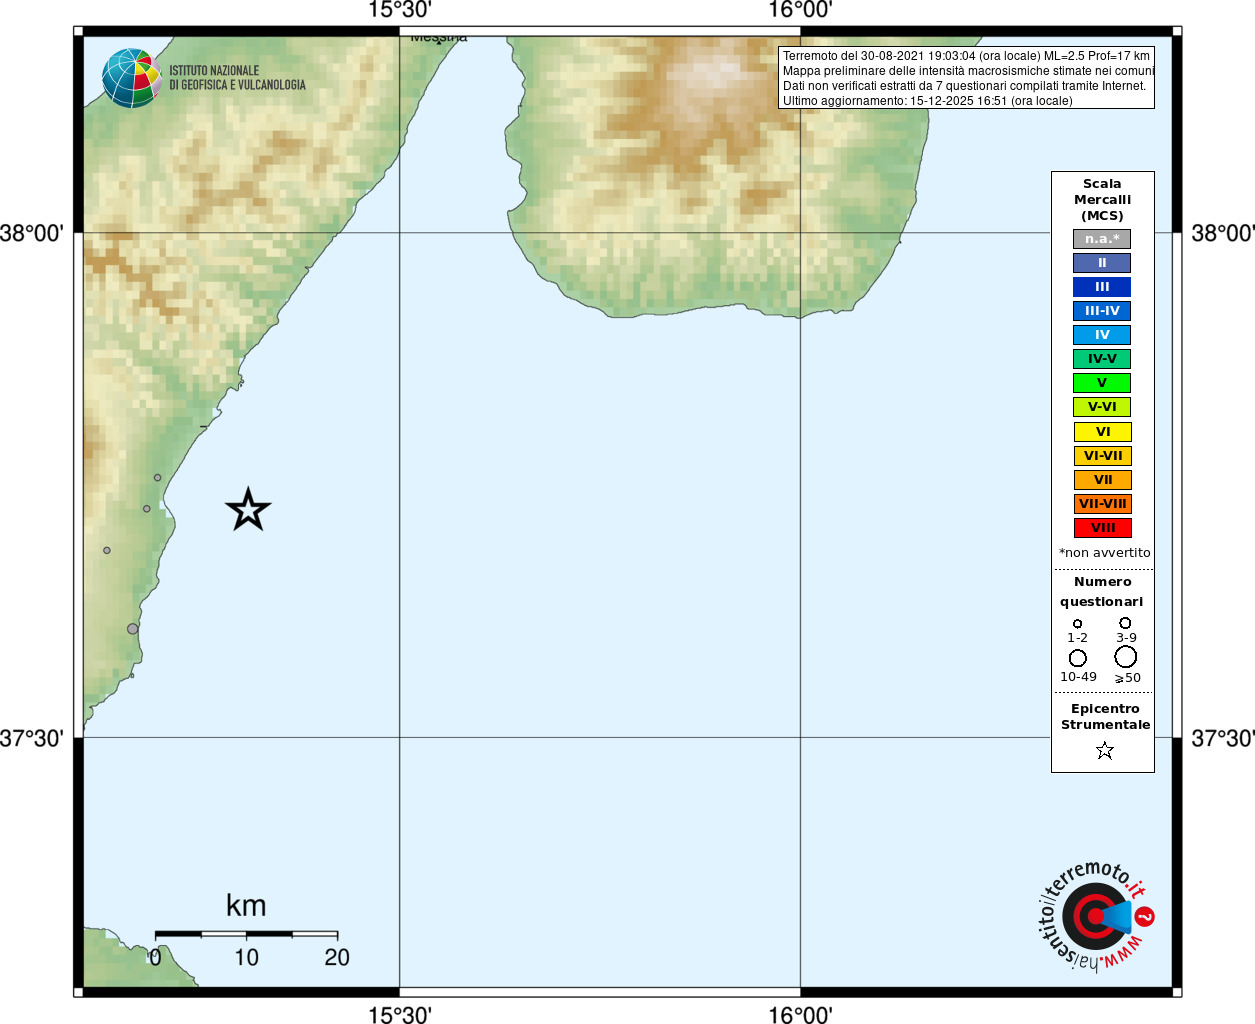Viewport: 1255px width, 1024px height.
Task: Click the northernmost gray circle on the coast
Action: [x=157, y=478]
